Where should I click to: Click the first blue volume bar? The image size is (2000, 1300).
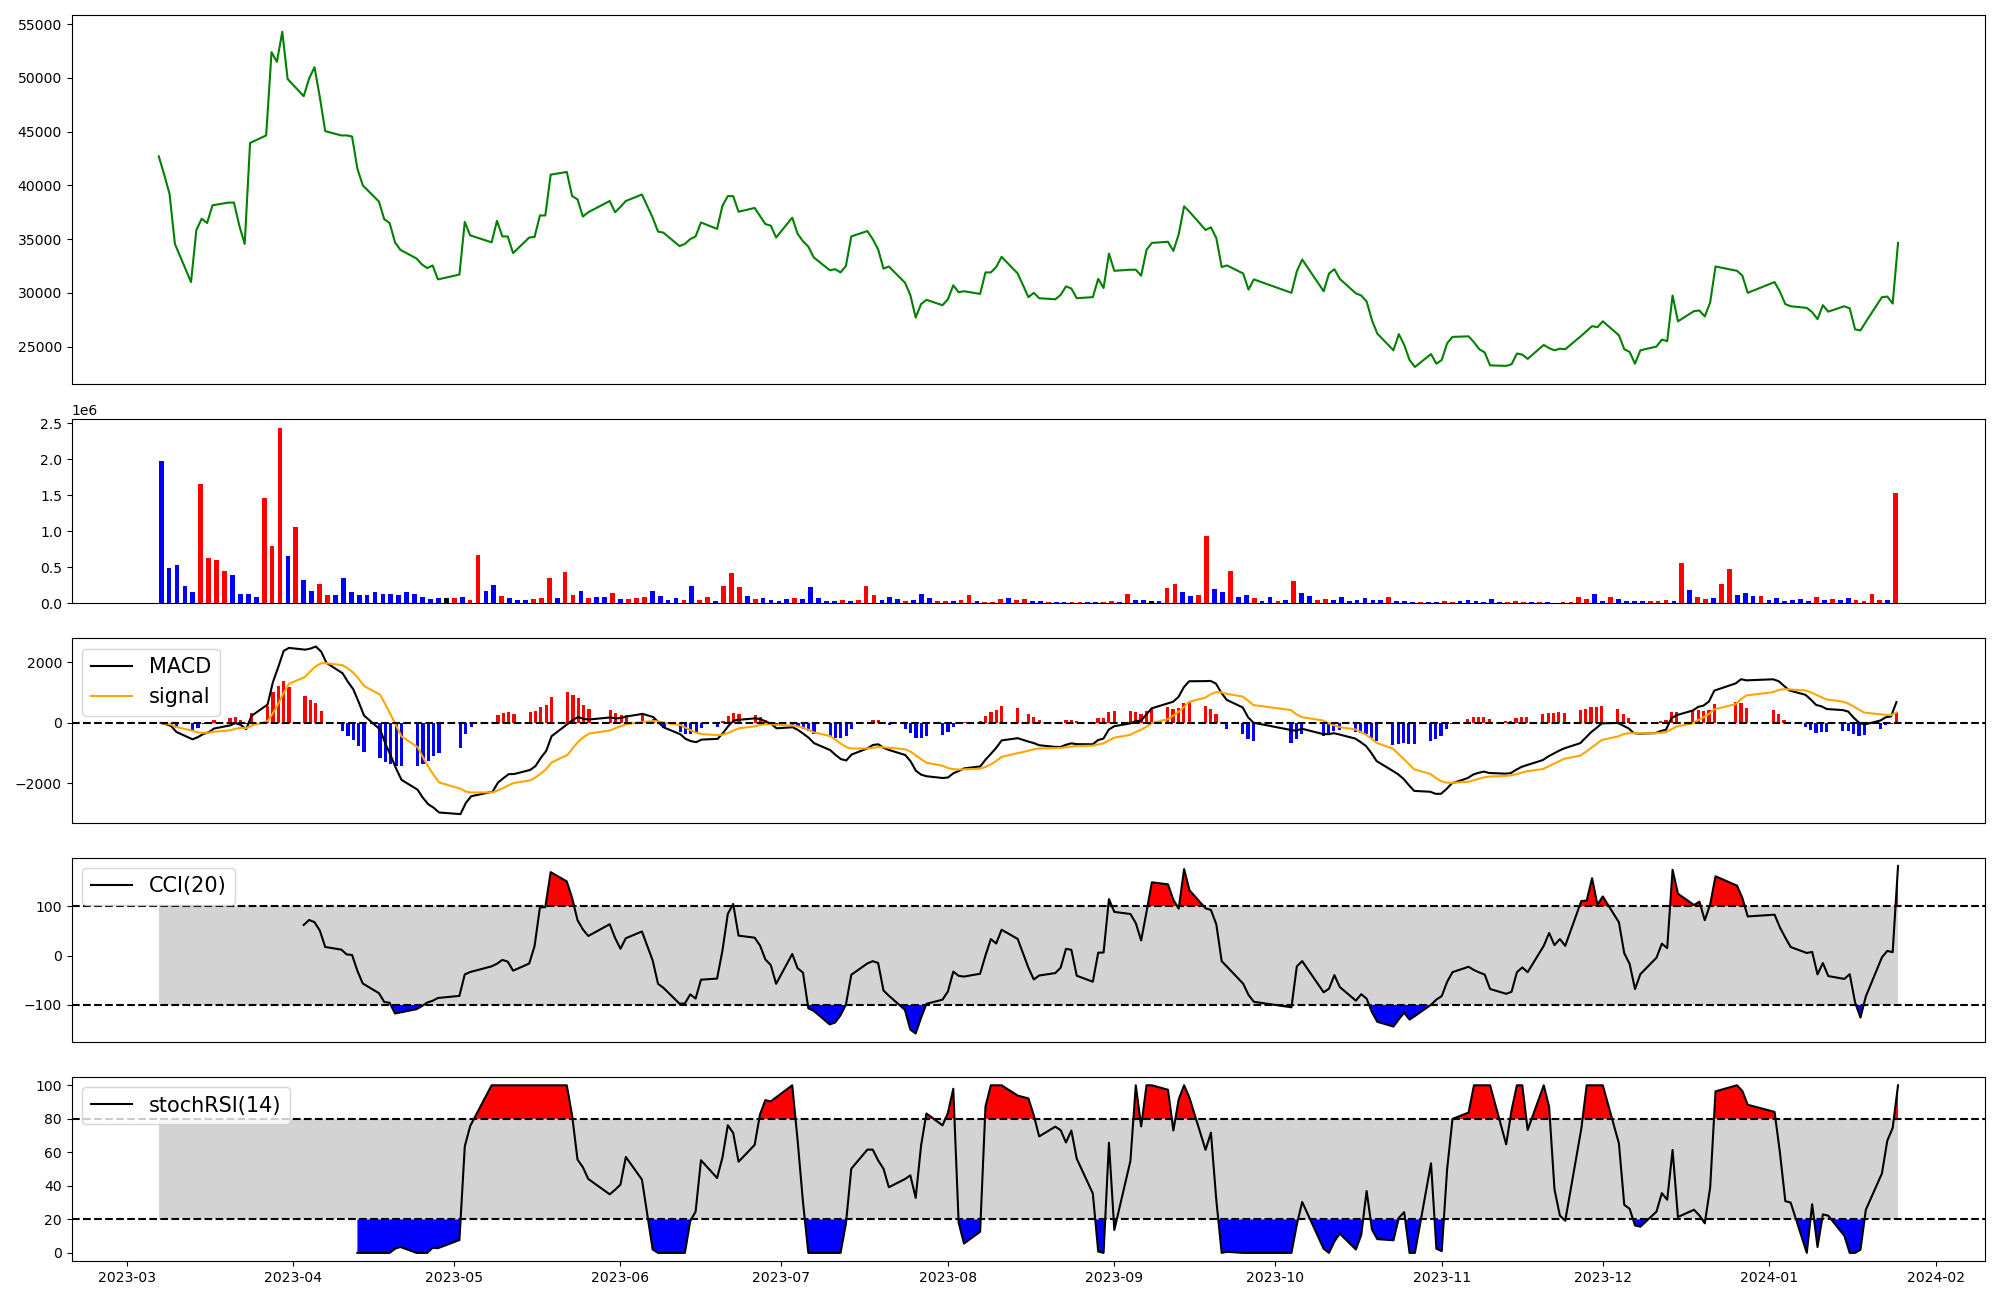(x=161, y=532)
